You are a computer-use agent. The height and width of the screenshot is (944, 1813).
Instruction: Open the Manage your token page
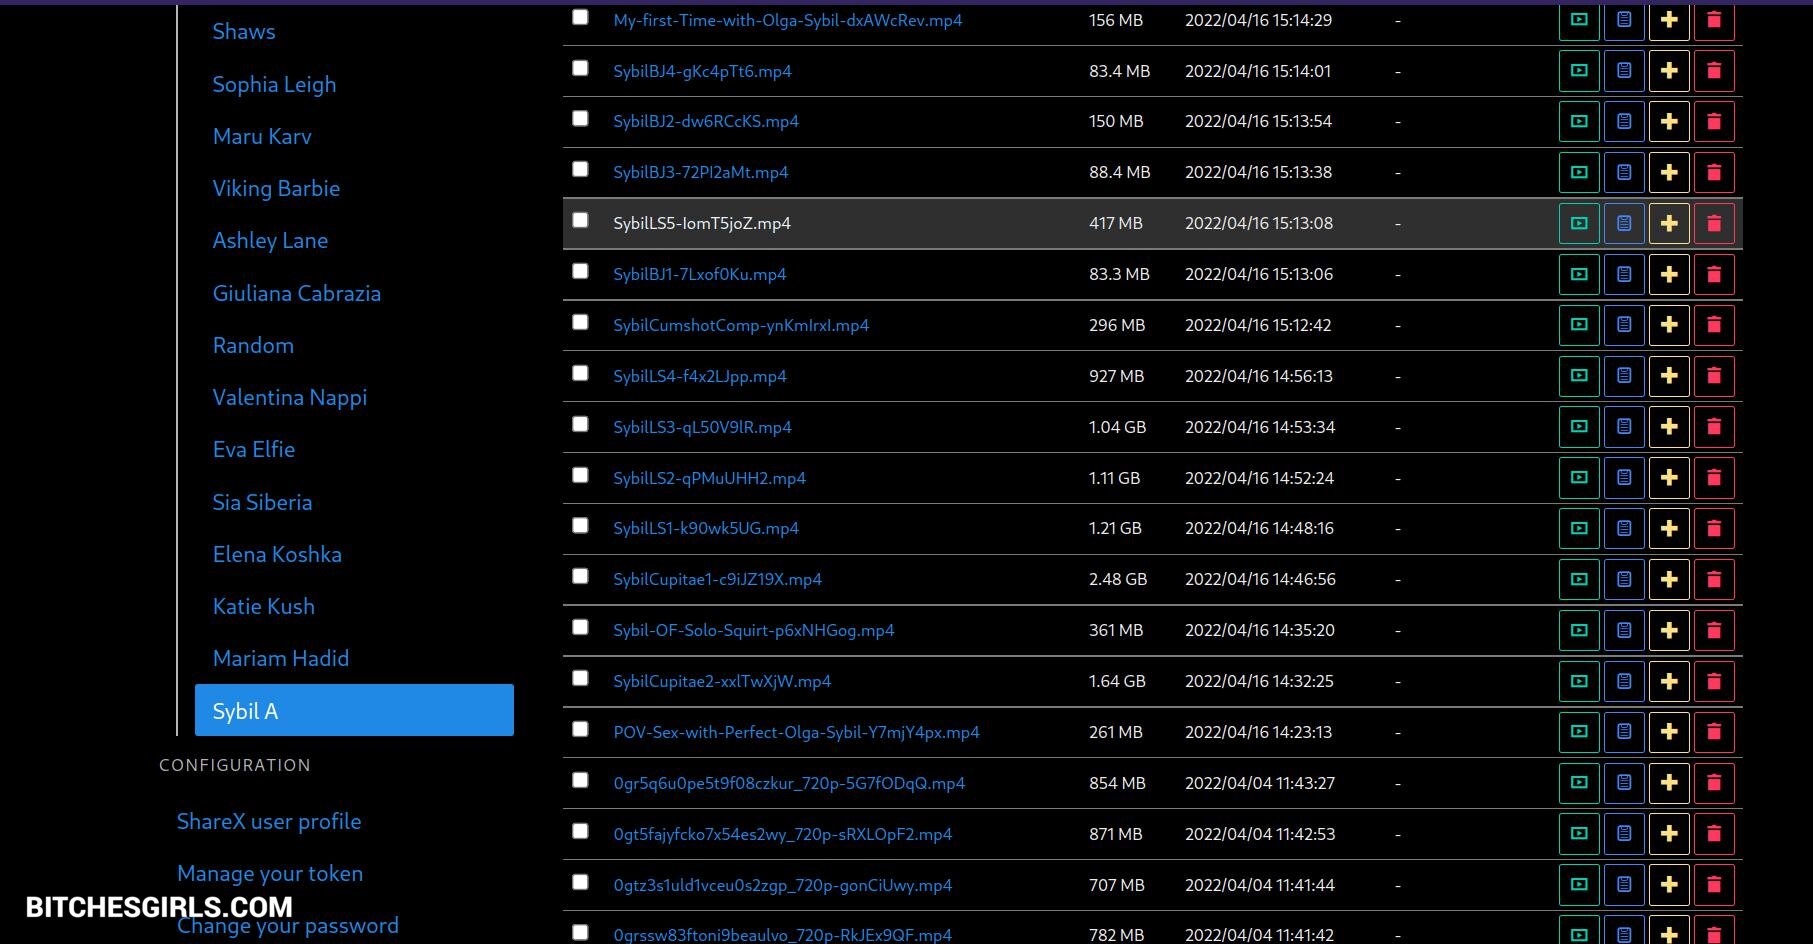270,873
